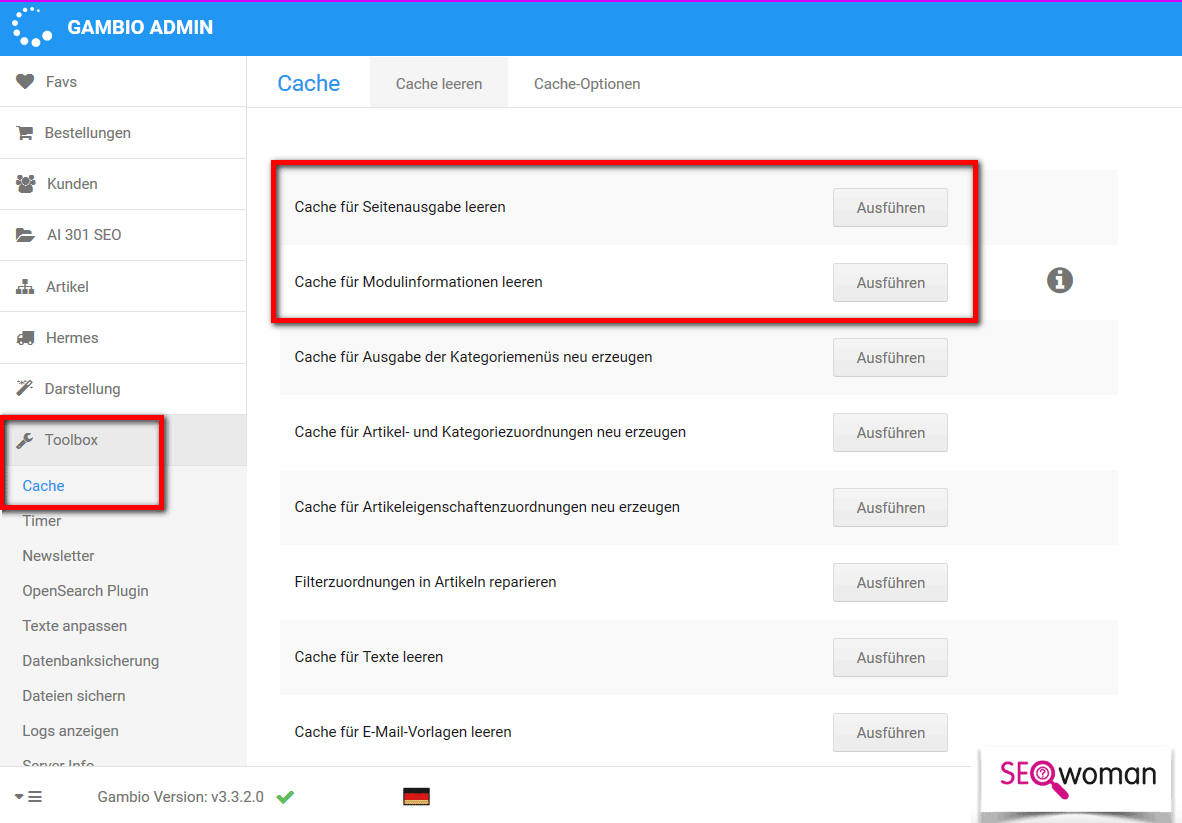Image resolution: width=1182 pixels, height=823 pixels.
Task: Open Dateien sichern in the sidebar
Action: point(74,696)
